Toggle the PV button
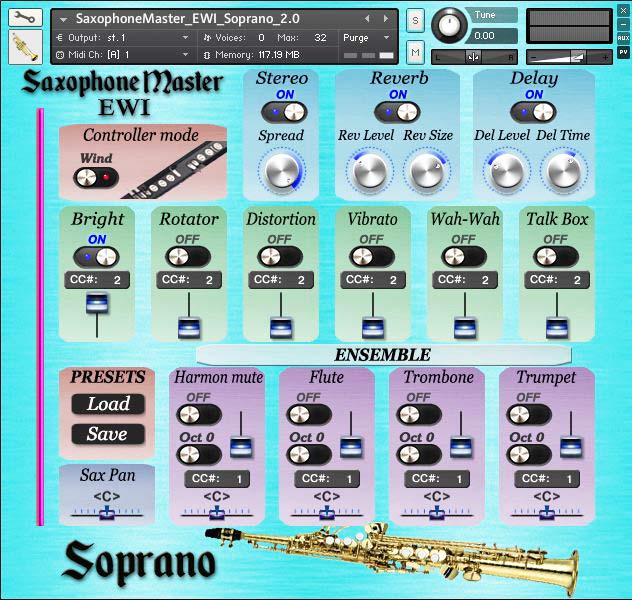The height and width of the screenshot is (600, 632). coord(623,52)
